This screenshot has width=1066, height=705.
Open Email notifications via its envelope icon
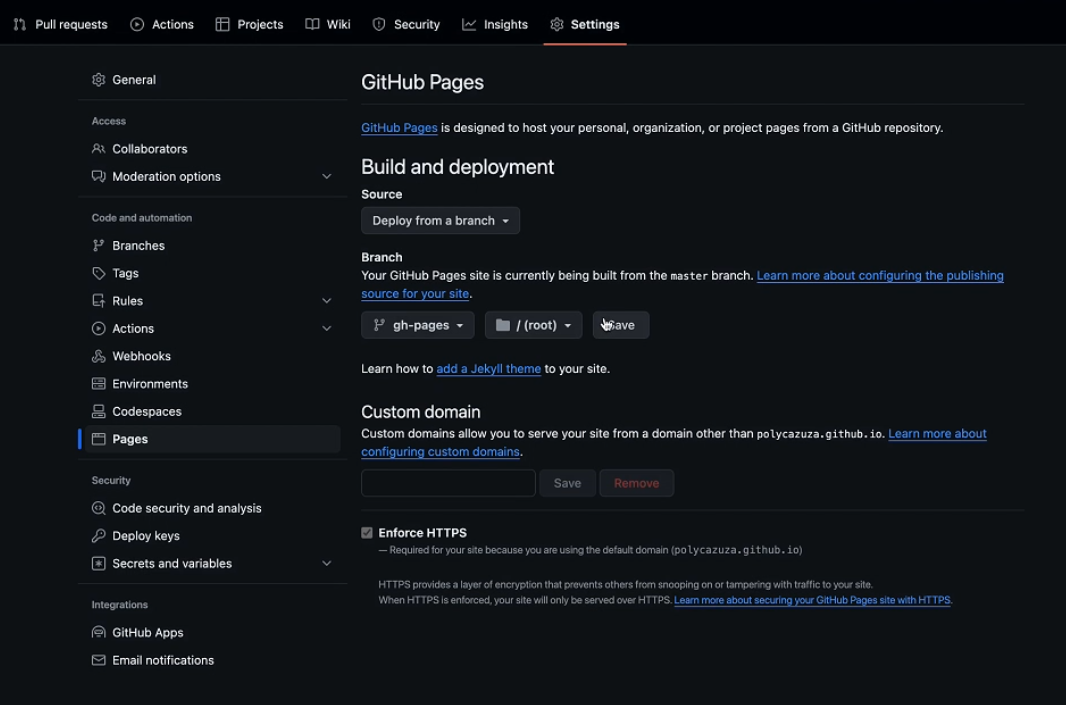coord(101,660)
